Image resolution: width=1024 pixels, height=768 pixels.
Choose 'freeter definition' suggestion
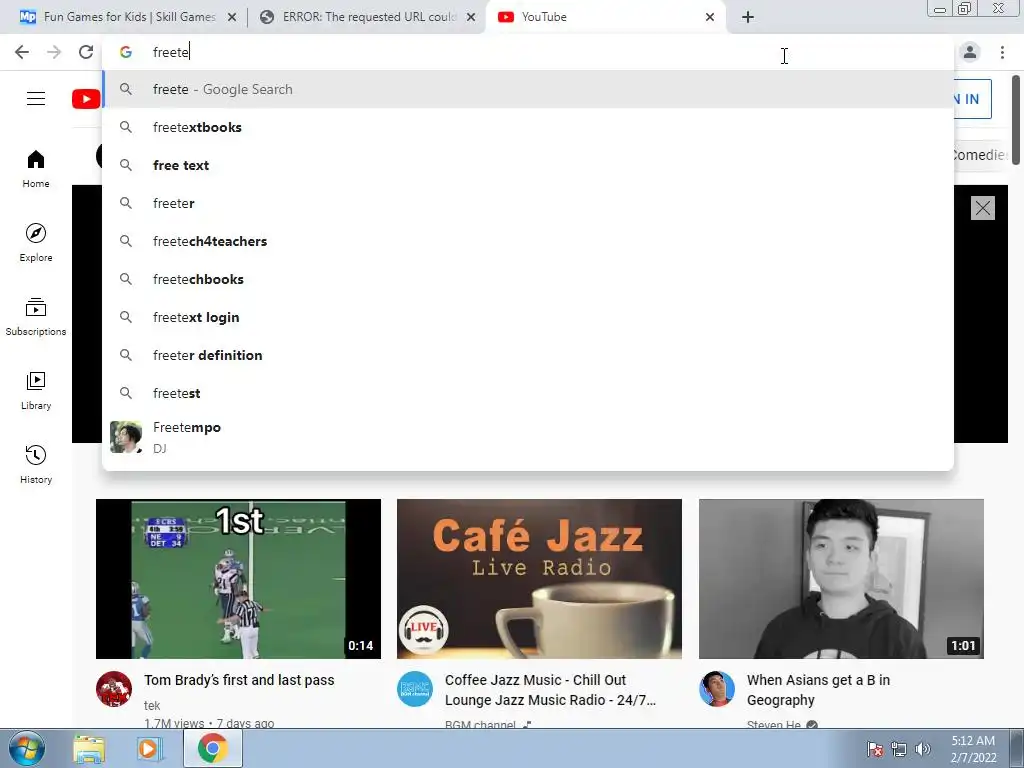(528, 355)
